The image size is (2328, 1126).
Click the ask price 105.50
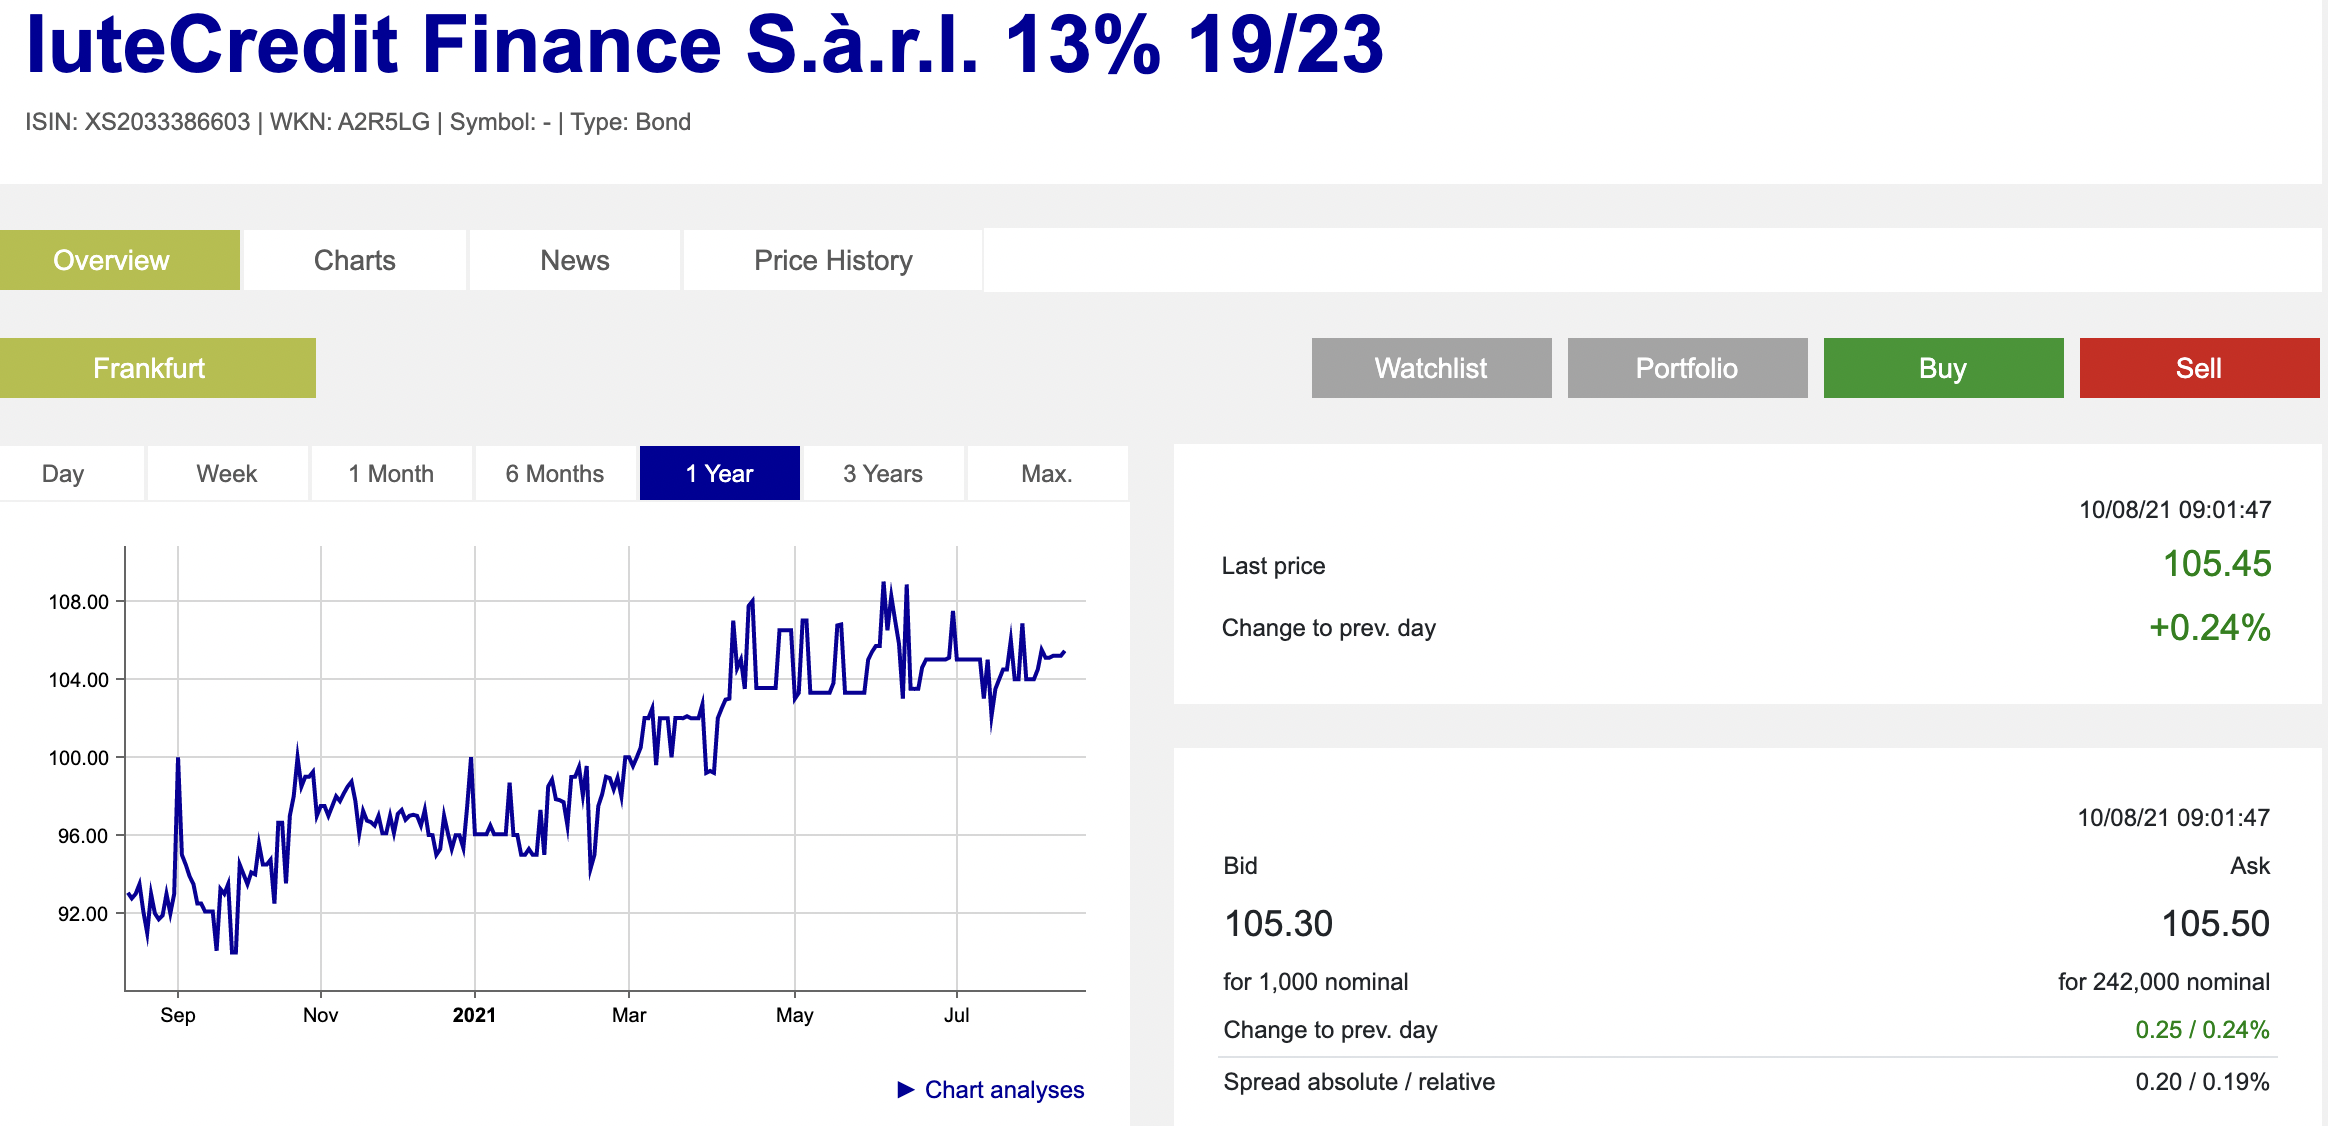2216,923
